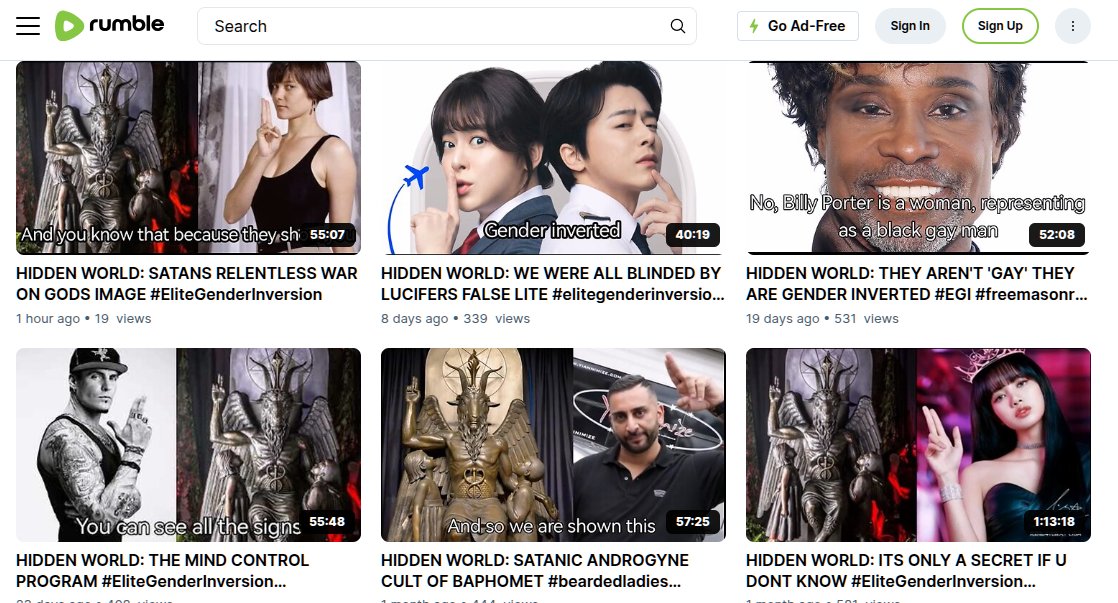This screenshot has width=1118, height=603.
Task: Open thumbnail of ITS ONLY A SECRET video
Action: (918, 445)
